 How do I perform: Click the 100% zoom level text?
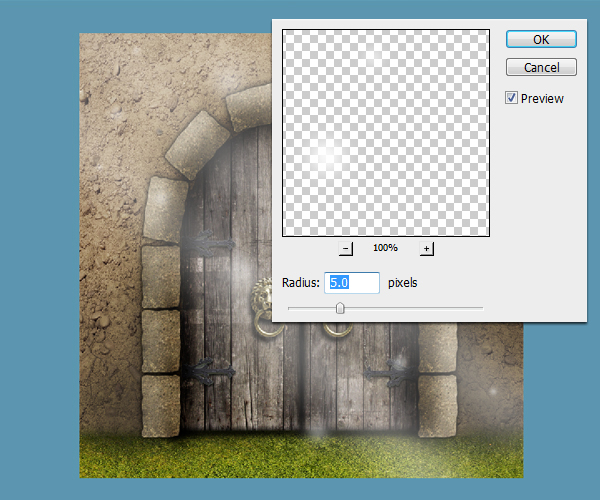point(385,248)
